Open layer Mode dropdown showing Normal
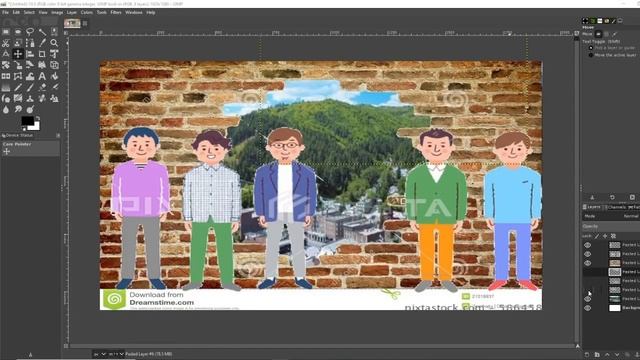The width and height of the screenshot is (640, 360). click(611, 216)
